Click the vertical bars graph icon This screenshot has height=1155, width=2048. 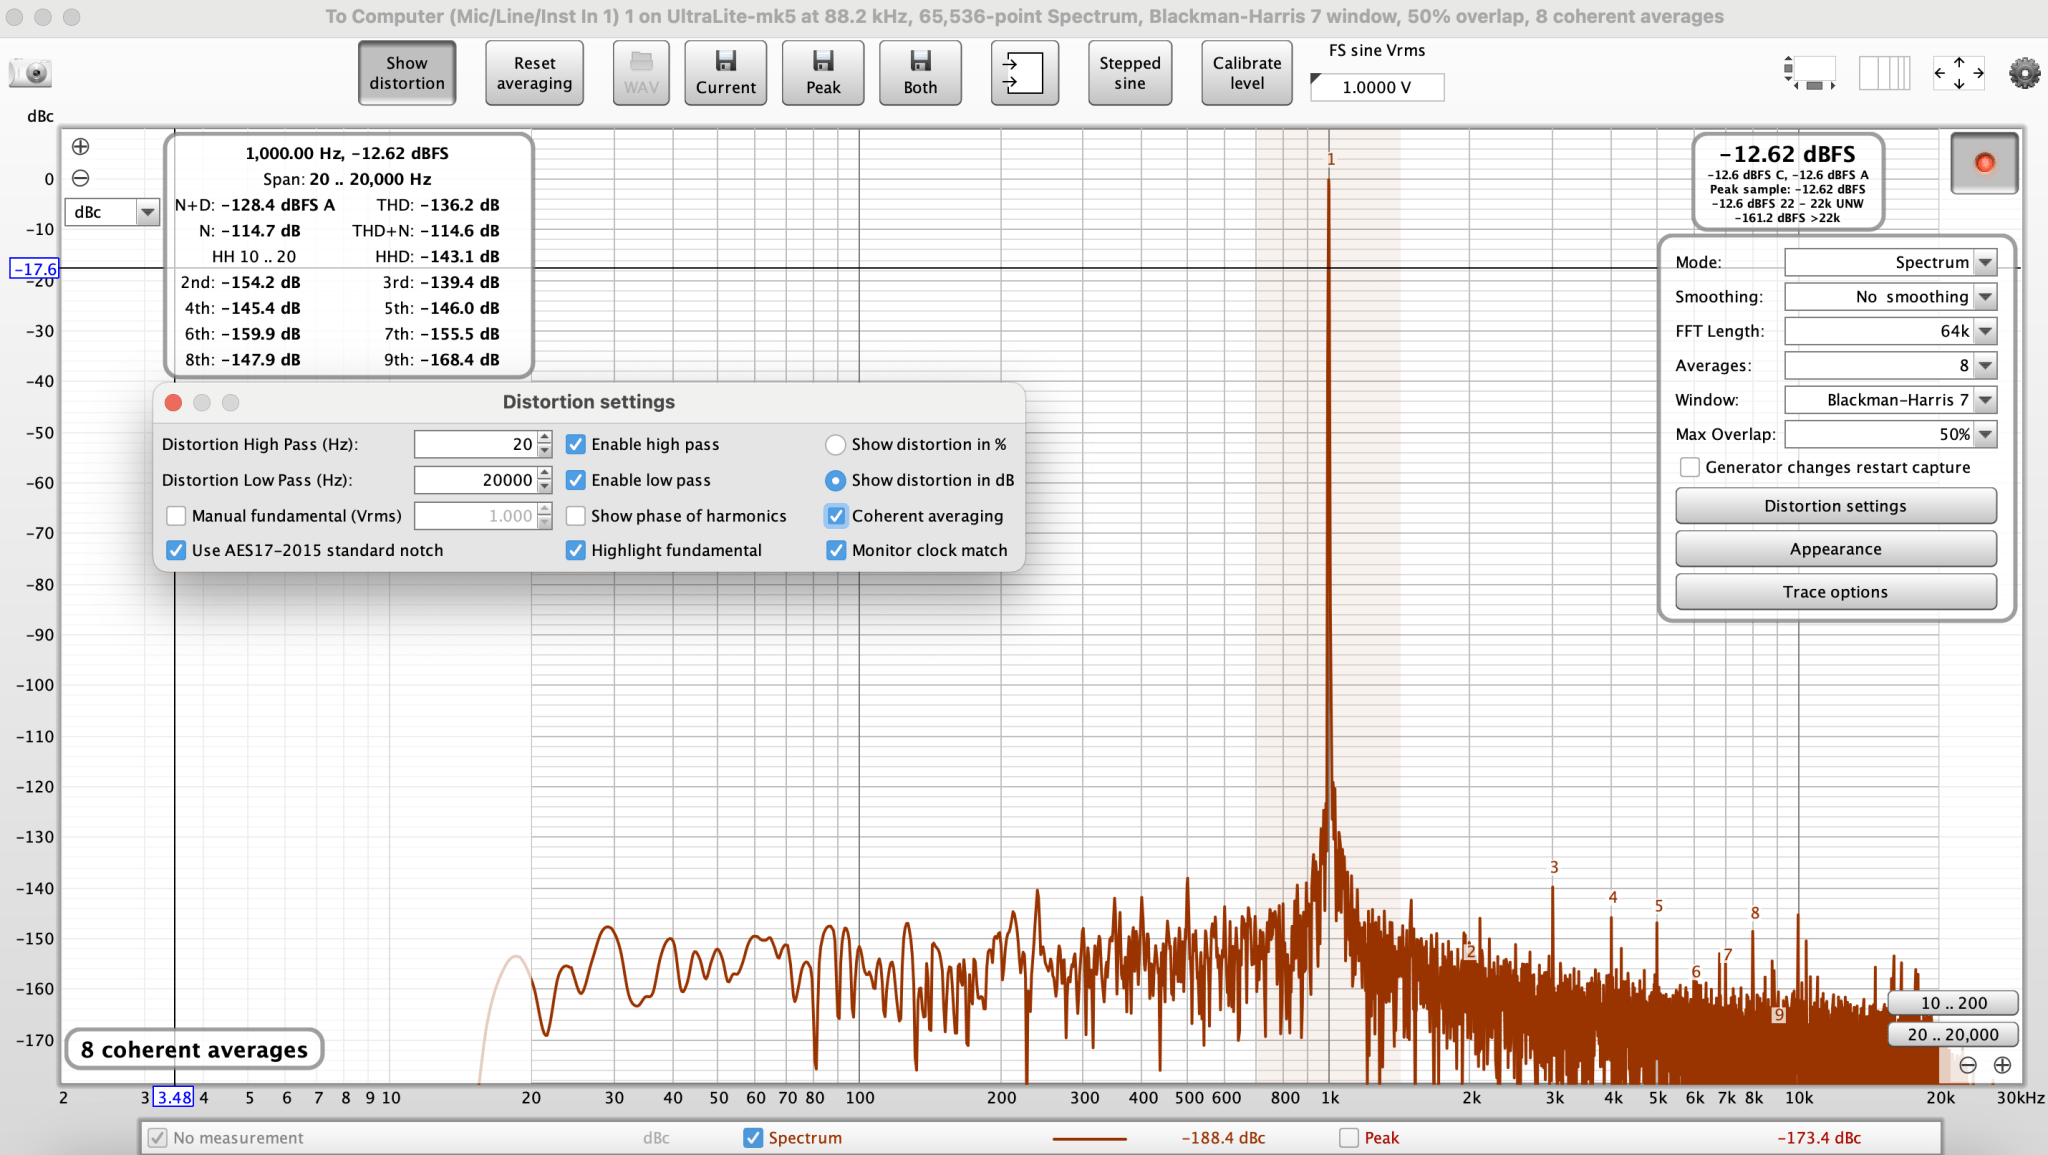[1884, 73]
